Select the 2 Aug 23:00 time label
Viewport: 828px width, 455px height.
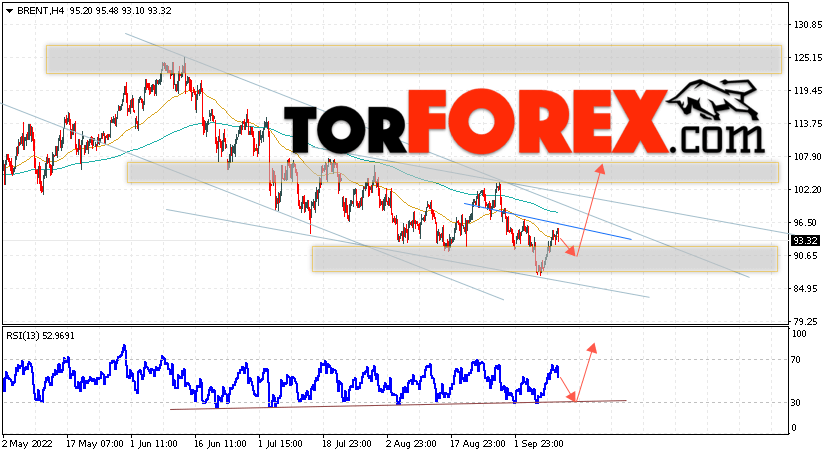pyautogui.click(x=411, y=443)
